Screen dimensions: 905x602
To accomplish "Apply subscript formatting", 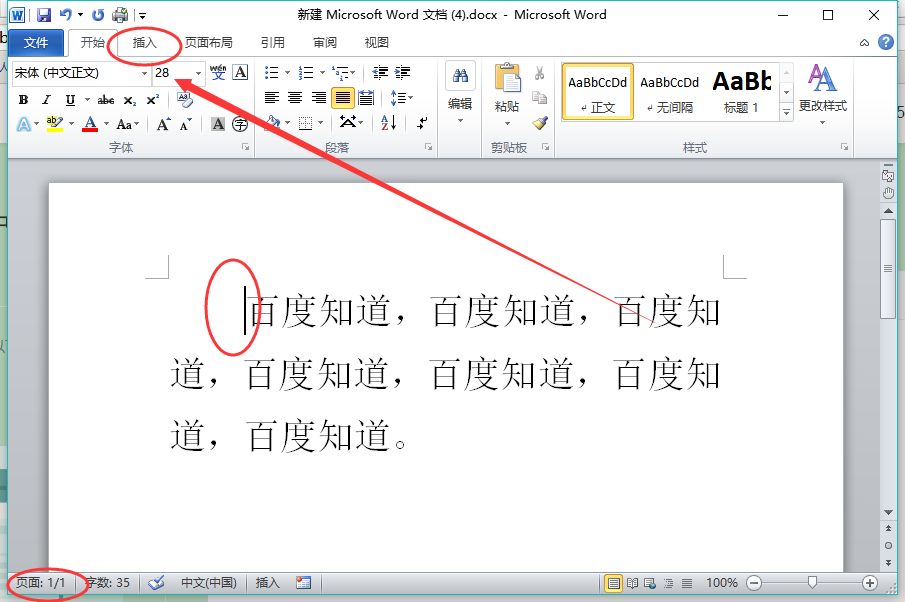I will 130,100.
